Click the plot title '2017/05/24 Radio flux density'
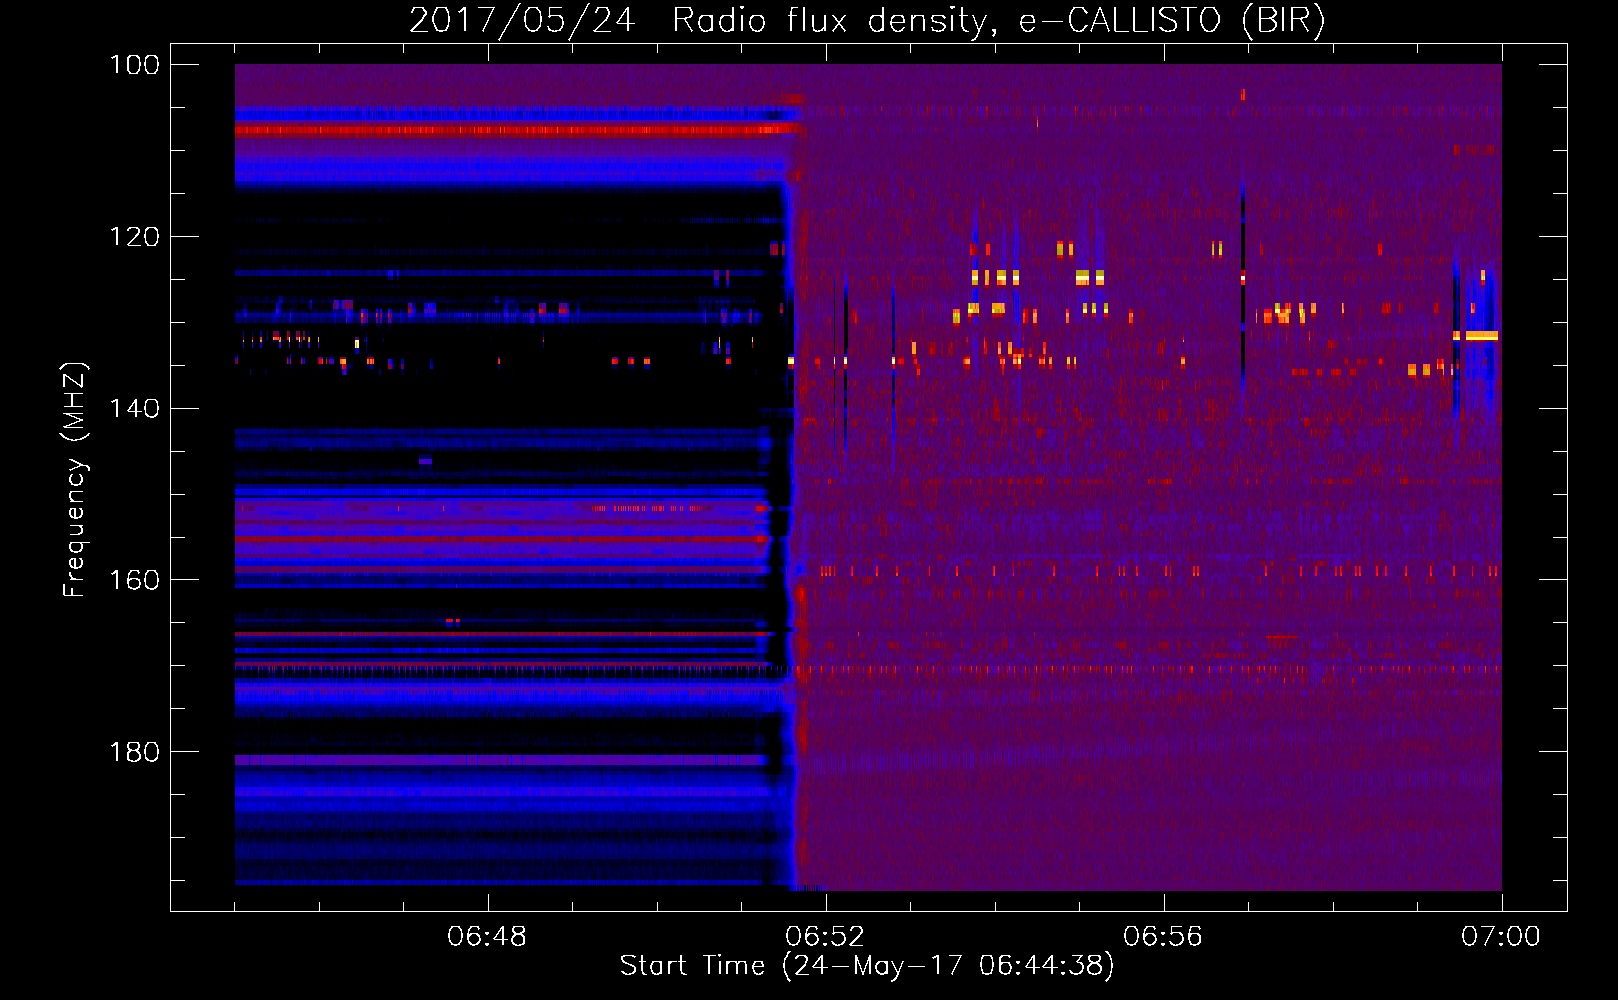1618x1000 pixels. tap(867, 20)
